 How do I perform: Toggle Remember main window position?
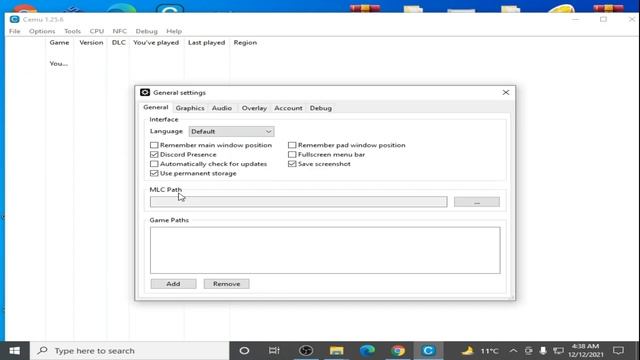click(154, 145)
